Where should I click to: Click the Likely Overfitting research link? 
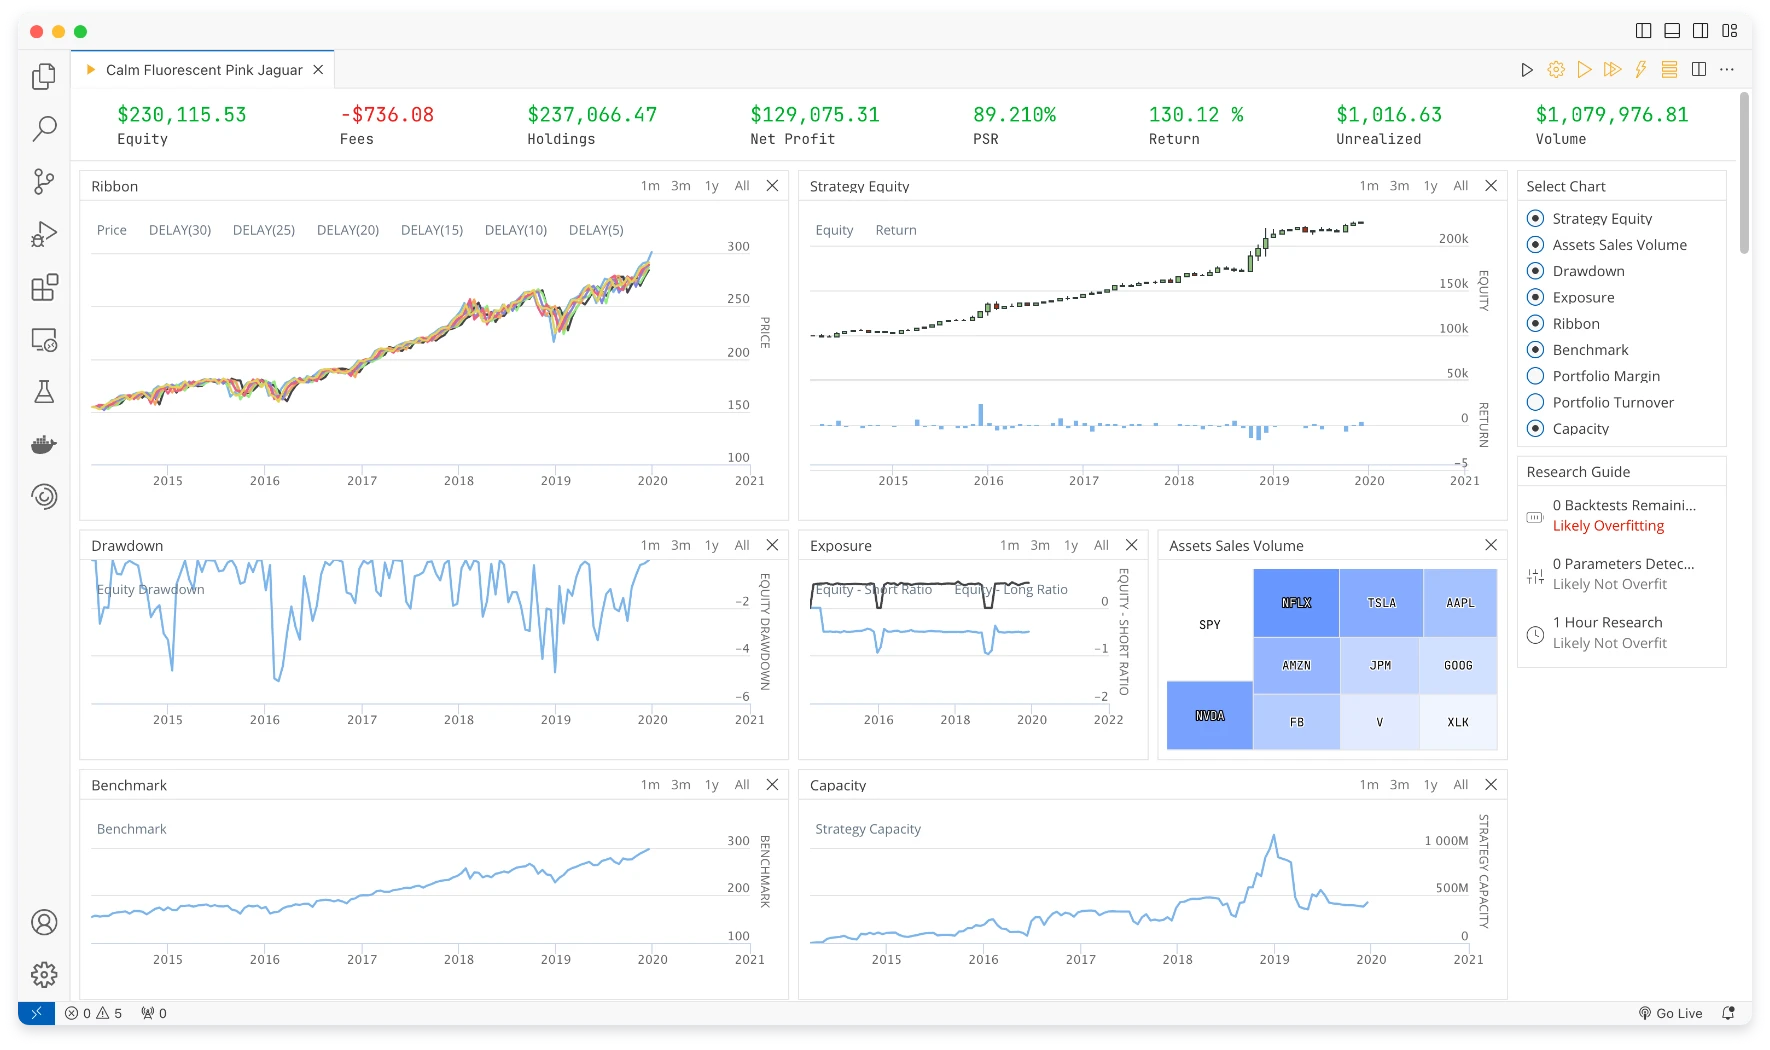click(x=1607, y=525)
